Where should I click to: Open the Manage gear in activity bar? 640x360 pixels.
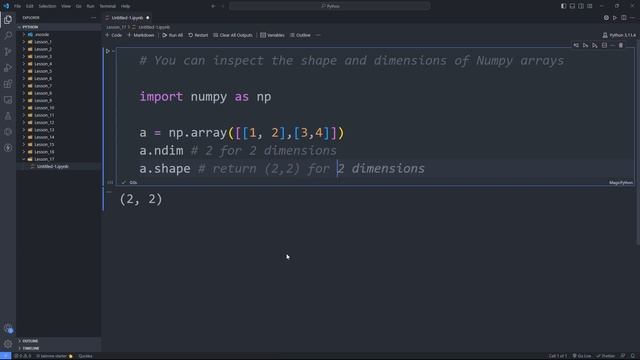point(8,344)
